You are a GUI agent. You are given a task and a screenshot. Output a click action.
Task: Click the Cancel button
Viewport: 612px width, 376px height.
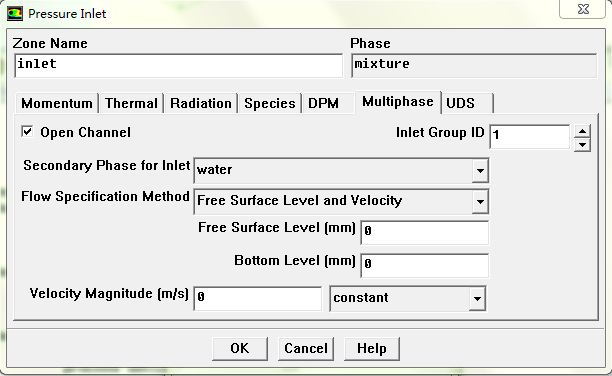tap(306, 348)
